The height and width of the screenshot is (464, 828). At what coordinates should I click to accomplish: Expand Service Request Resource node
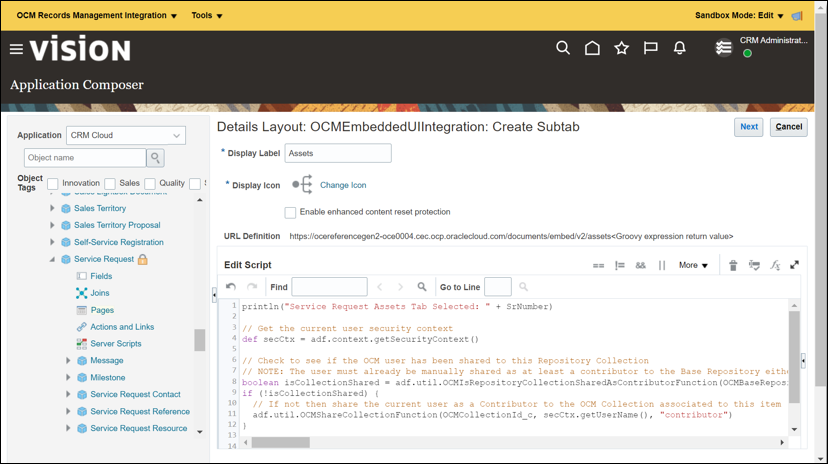tap(68, 428)
